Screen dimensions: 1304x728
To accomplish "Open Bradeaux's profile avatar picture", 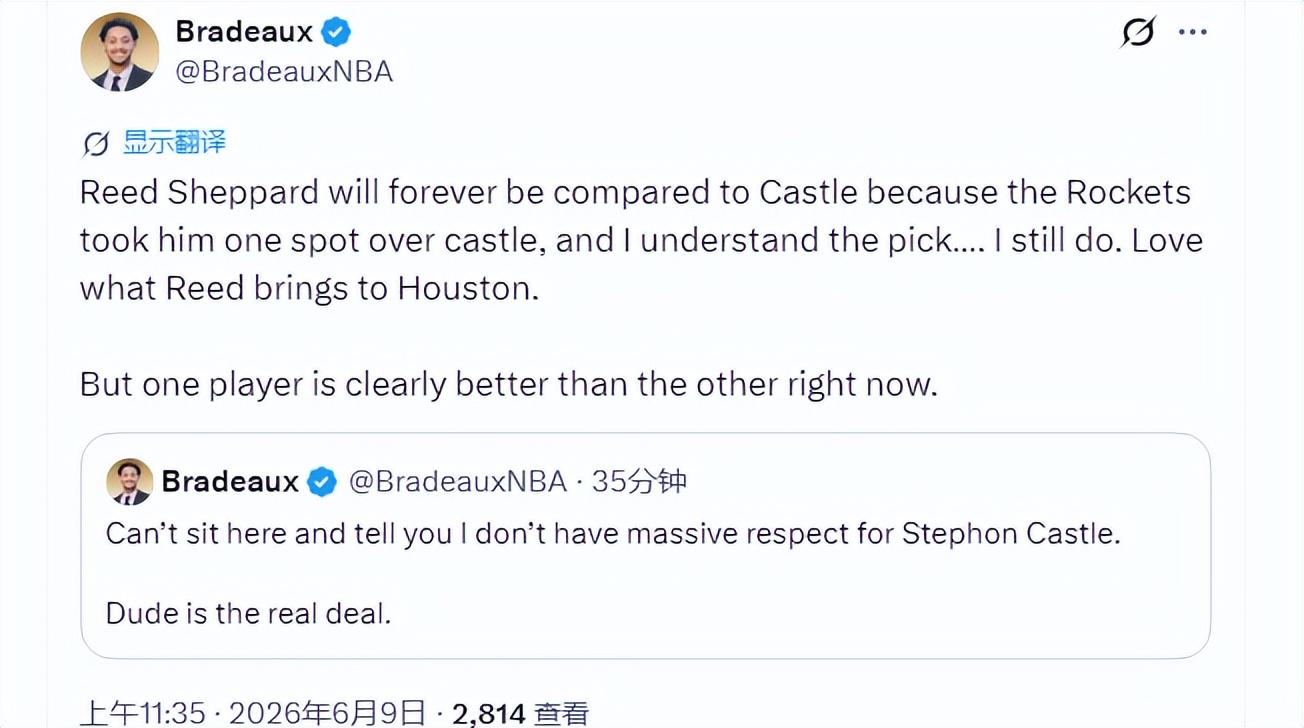I will 120,52.
